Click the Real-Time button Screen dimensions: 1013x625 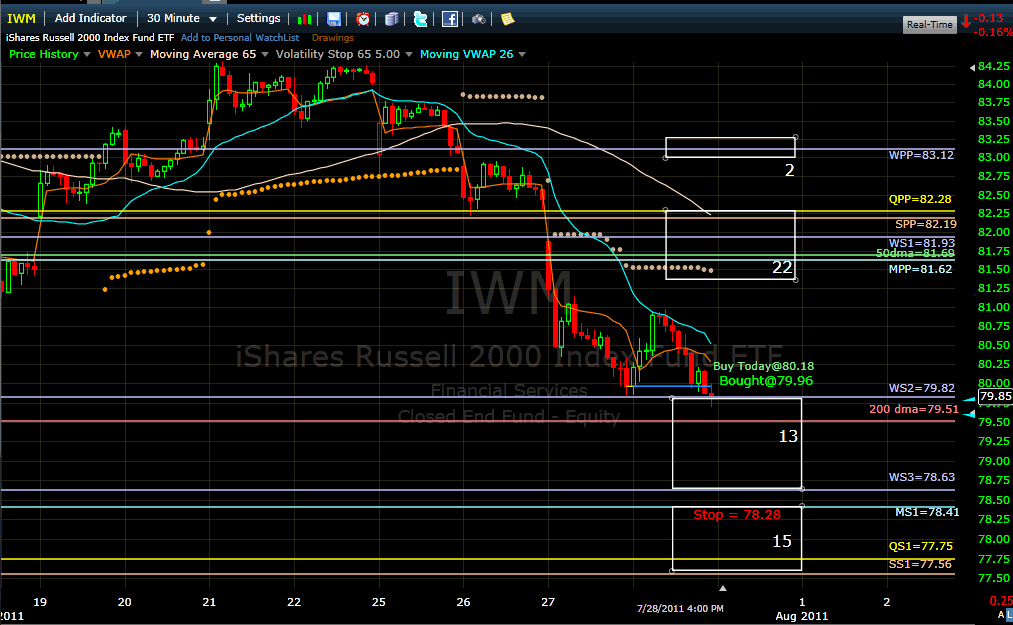coord(930,25)
